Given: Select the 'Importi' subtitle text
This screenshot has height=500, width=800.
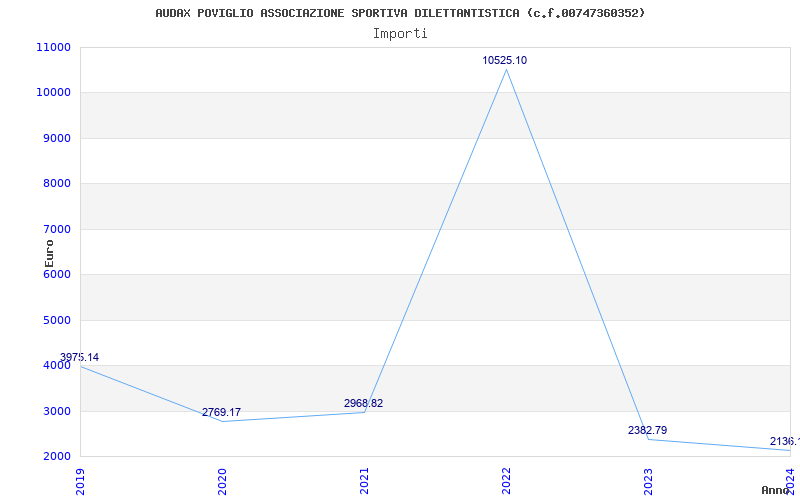Looking at the screenshot, I should point(400,34).
